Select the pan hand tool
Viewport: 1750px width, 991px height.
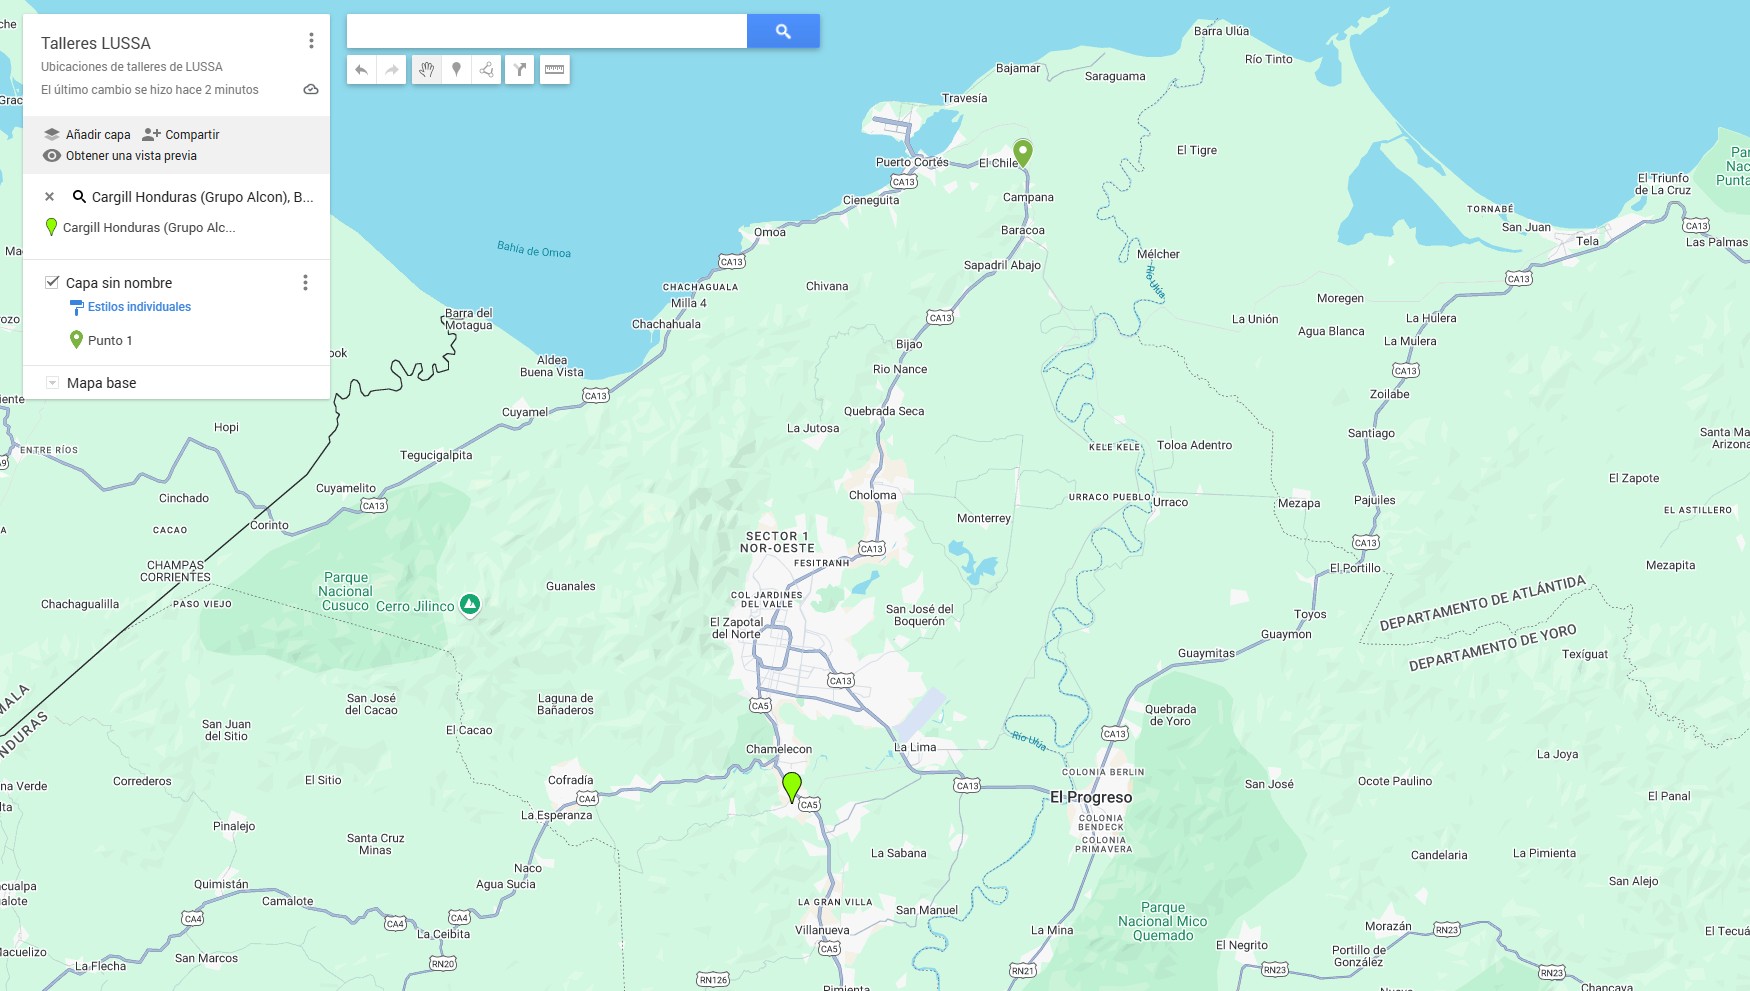(x=427, y=70)
